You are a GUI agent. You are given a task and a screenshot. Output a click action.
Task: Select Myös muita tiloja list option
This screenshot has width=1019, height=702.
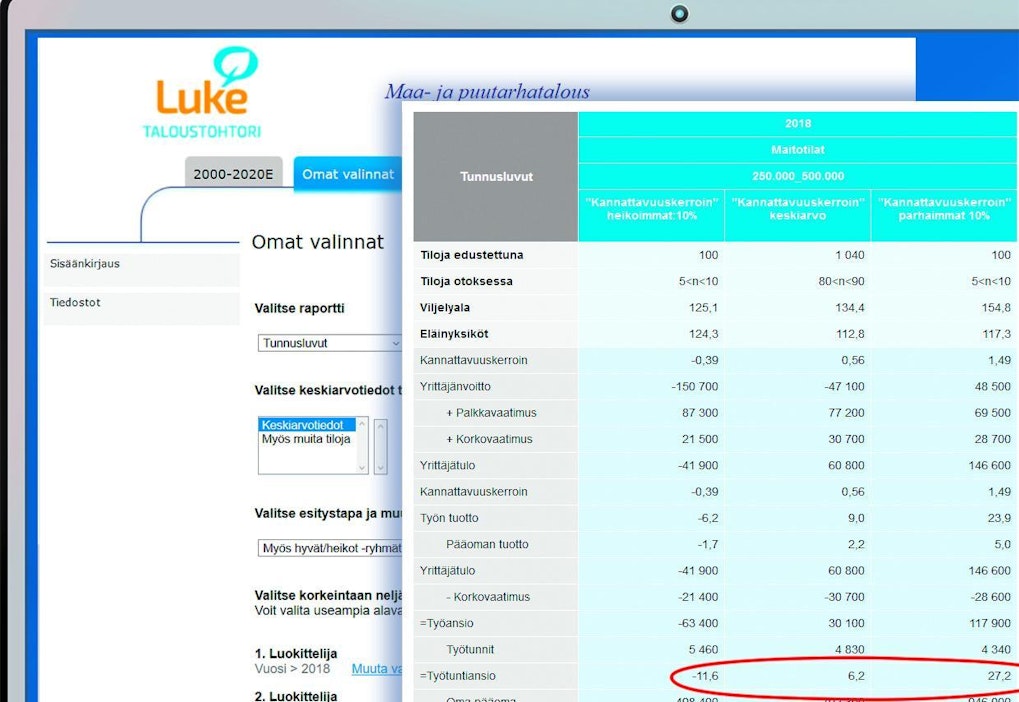pyautogui.click(x=306, y=439)
